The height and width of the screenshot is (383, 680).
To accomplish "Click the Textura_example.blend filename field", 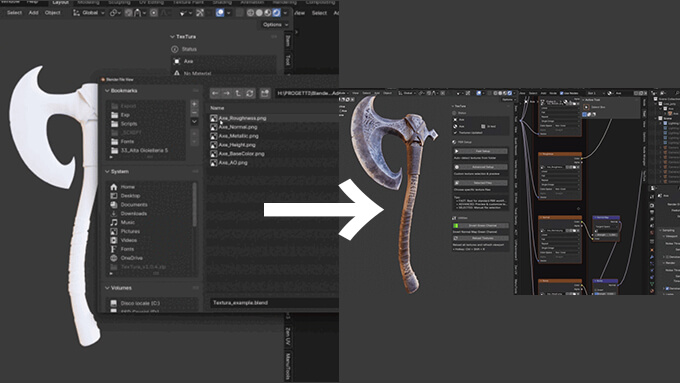I will [x=275, y=303].
